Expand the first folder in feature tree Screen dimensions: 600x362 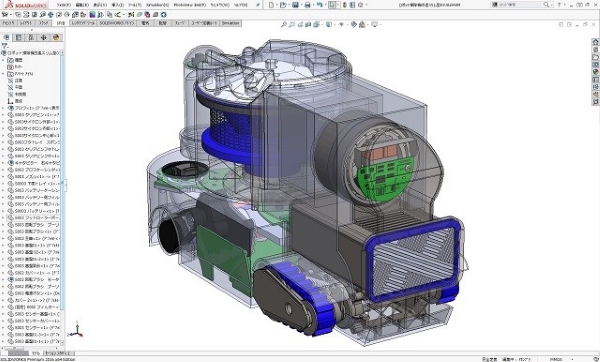coord(3,60)
